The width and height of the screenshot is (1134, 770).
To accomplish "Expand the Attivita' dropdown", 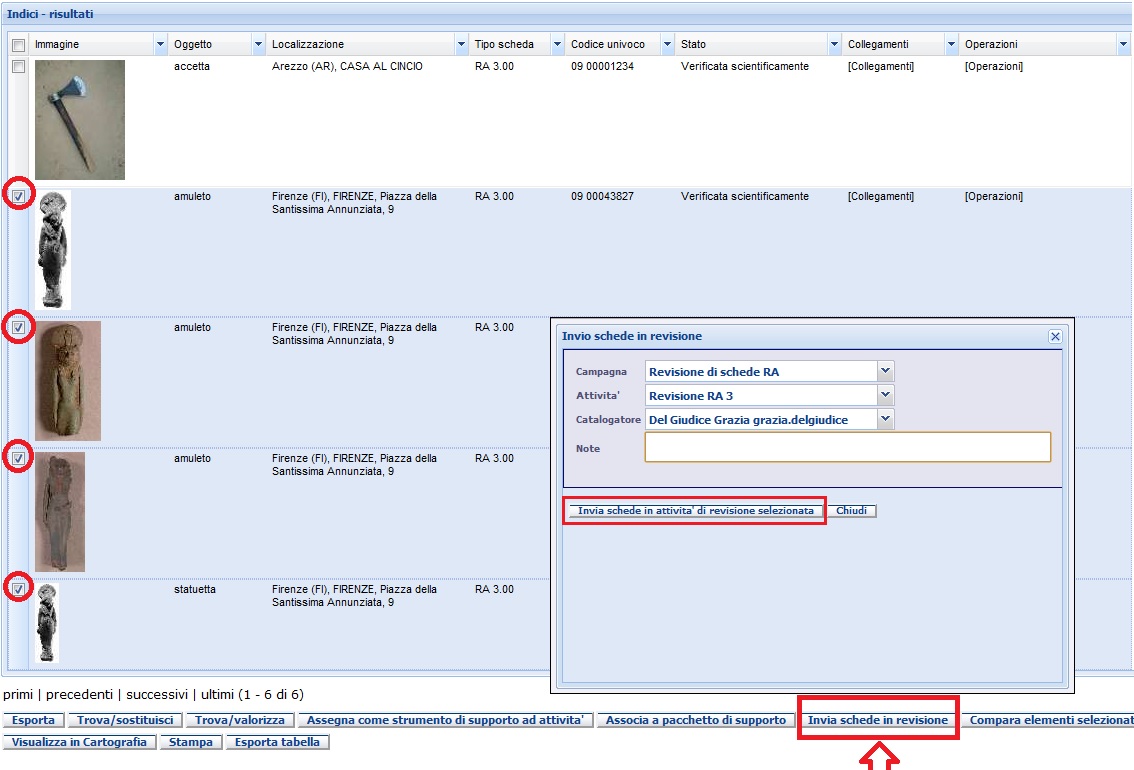I will coord(885,395).
